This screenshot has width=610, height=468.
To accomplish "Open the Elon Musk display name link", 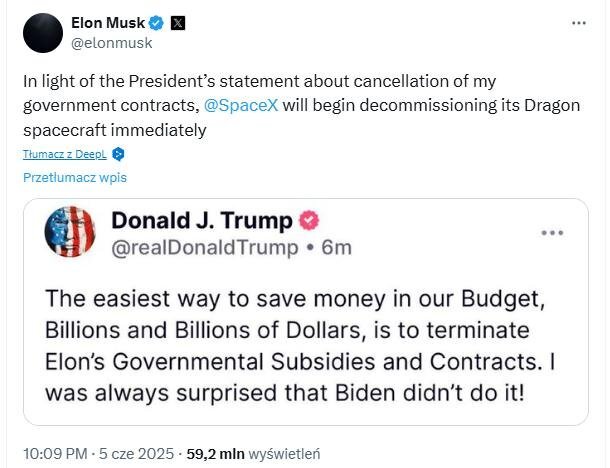I will point(108,23).
